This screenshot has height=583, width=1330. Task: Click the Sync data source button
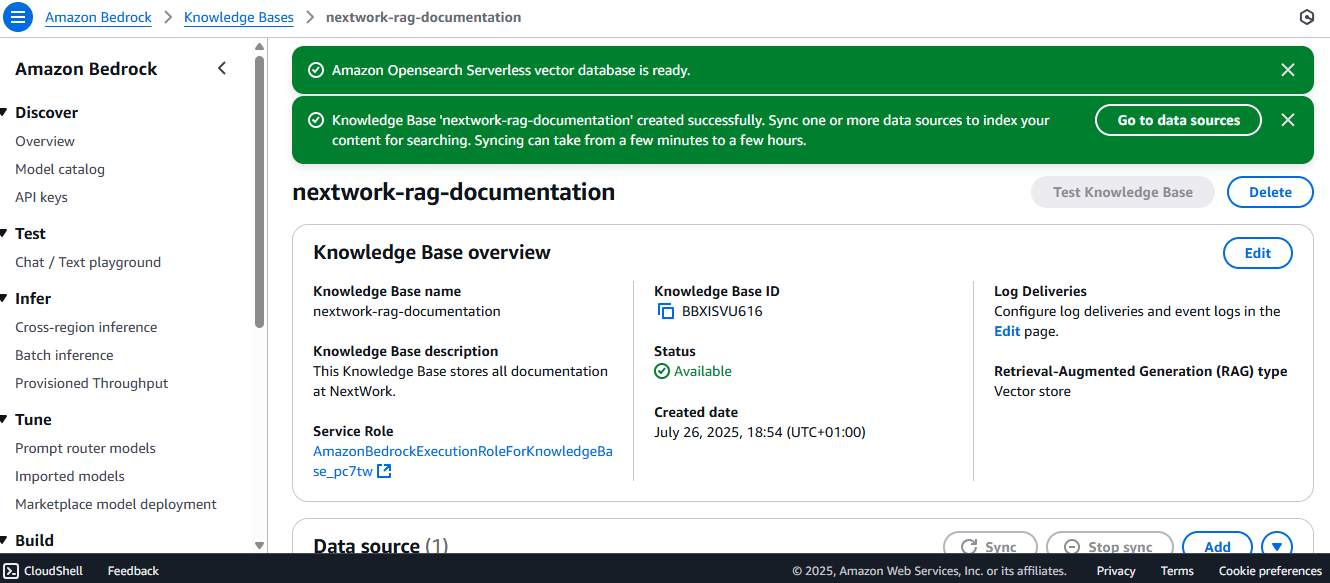[x=989, y=546]
